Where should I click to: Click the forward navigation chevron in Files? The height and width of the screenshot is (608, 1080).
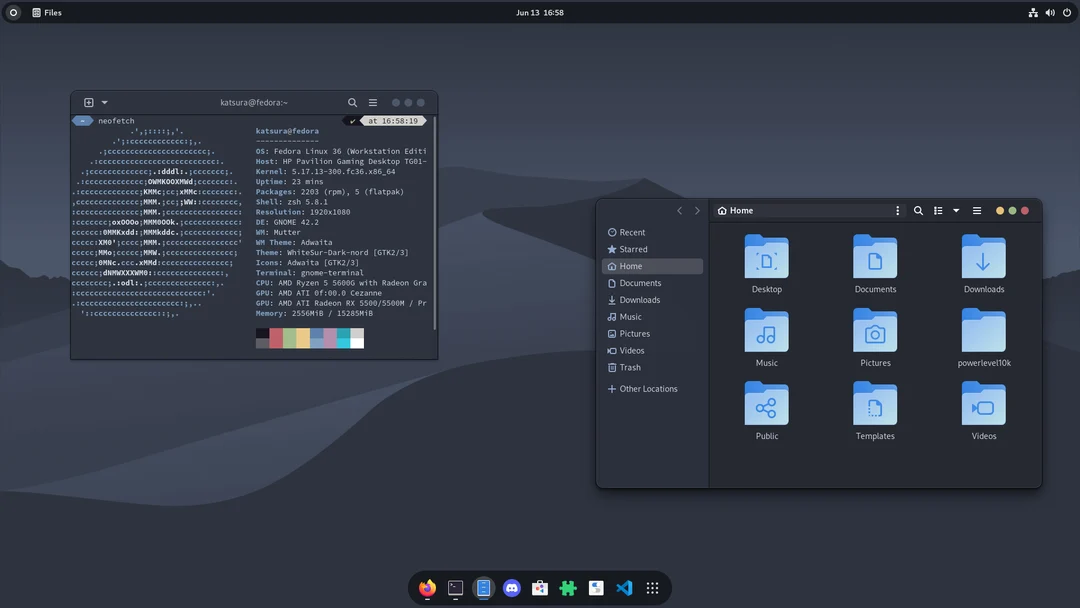click(697, 210)
